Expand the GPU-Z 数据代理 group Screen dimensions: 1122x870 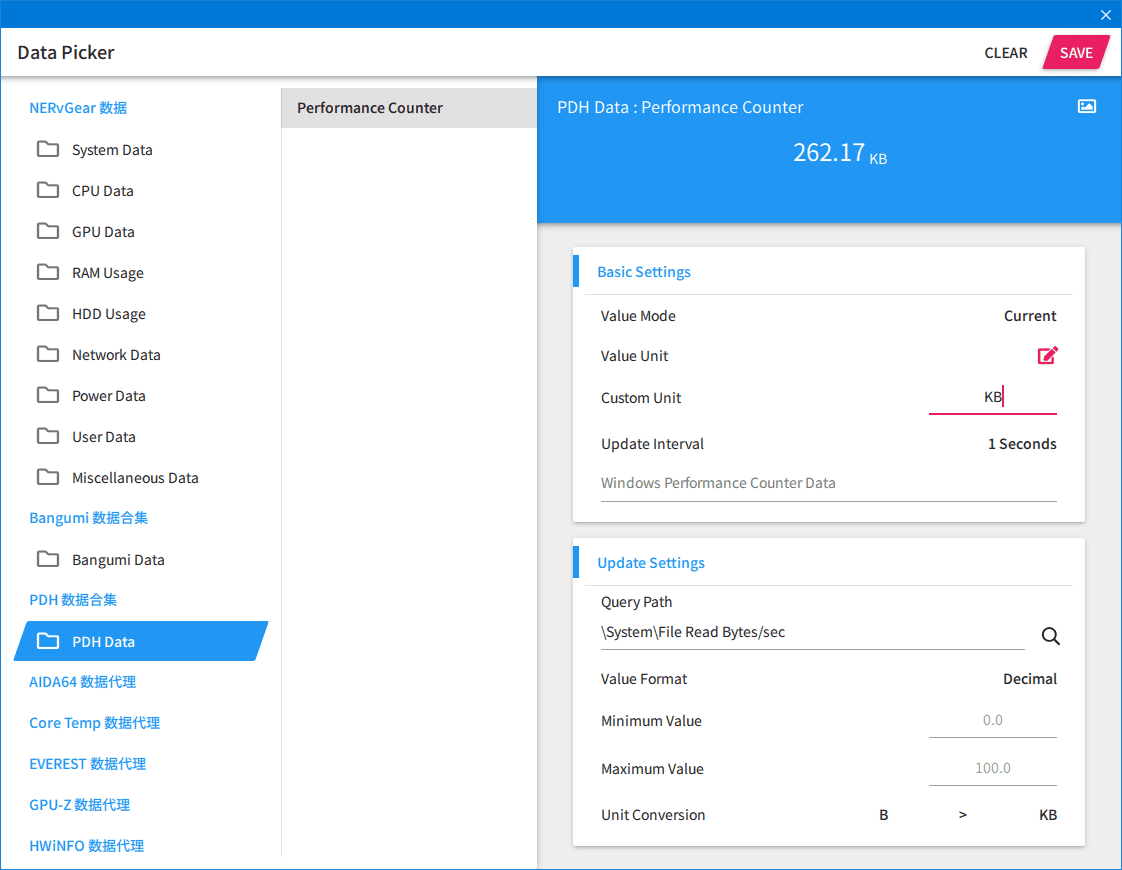(79, 805)
